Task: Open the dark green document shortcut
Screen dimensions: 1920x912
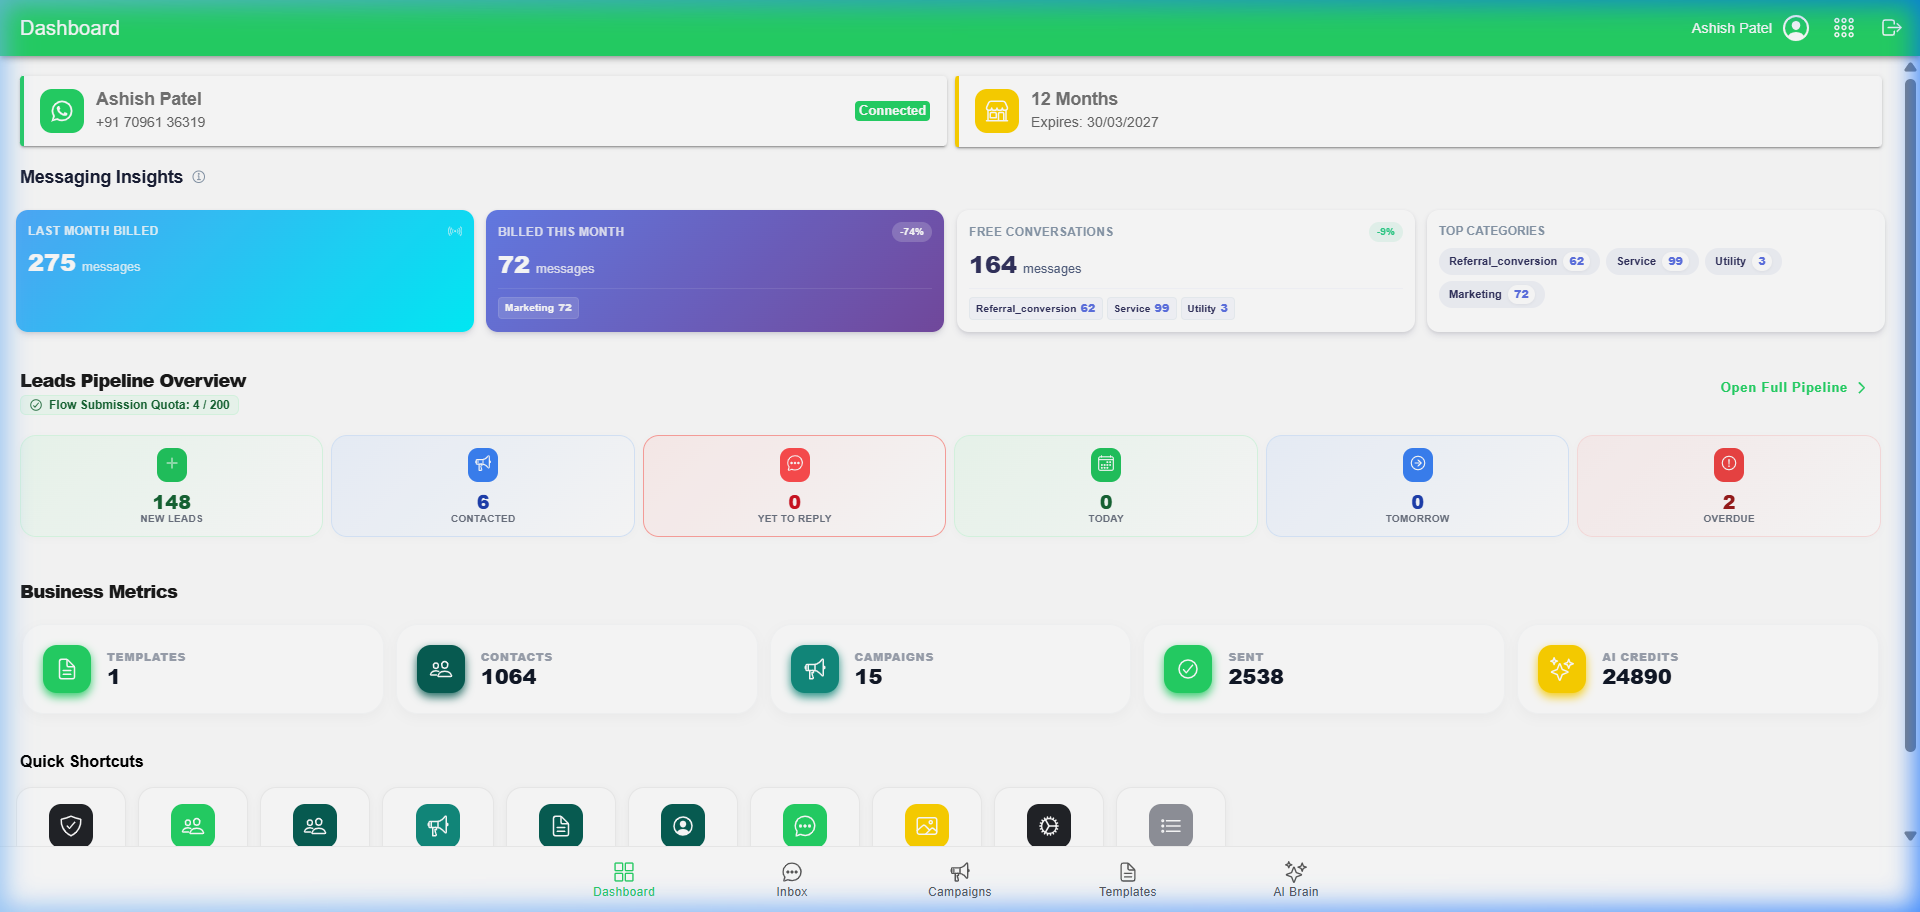Action: pos(561,825)
